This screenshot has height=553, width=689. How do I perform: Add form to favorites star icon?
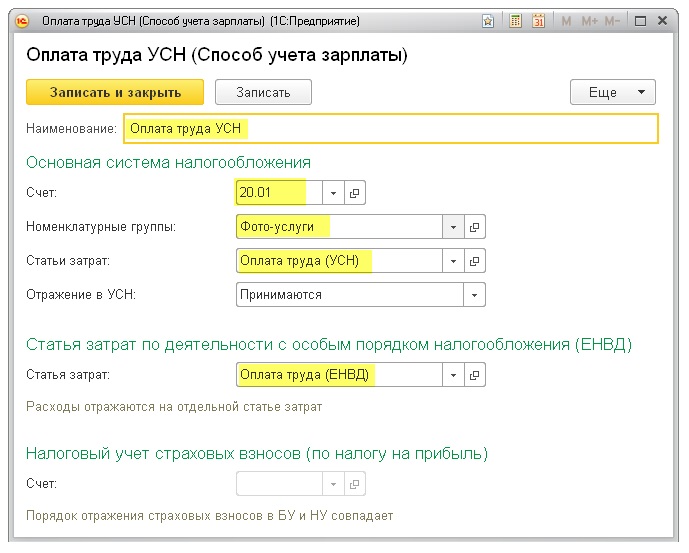488,21
